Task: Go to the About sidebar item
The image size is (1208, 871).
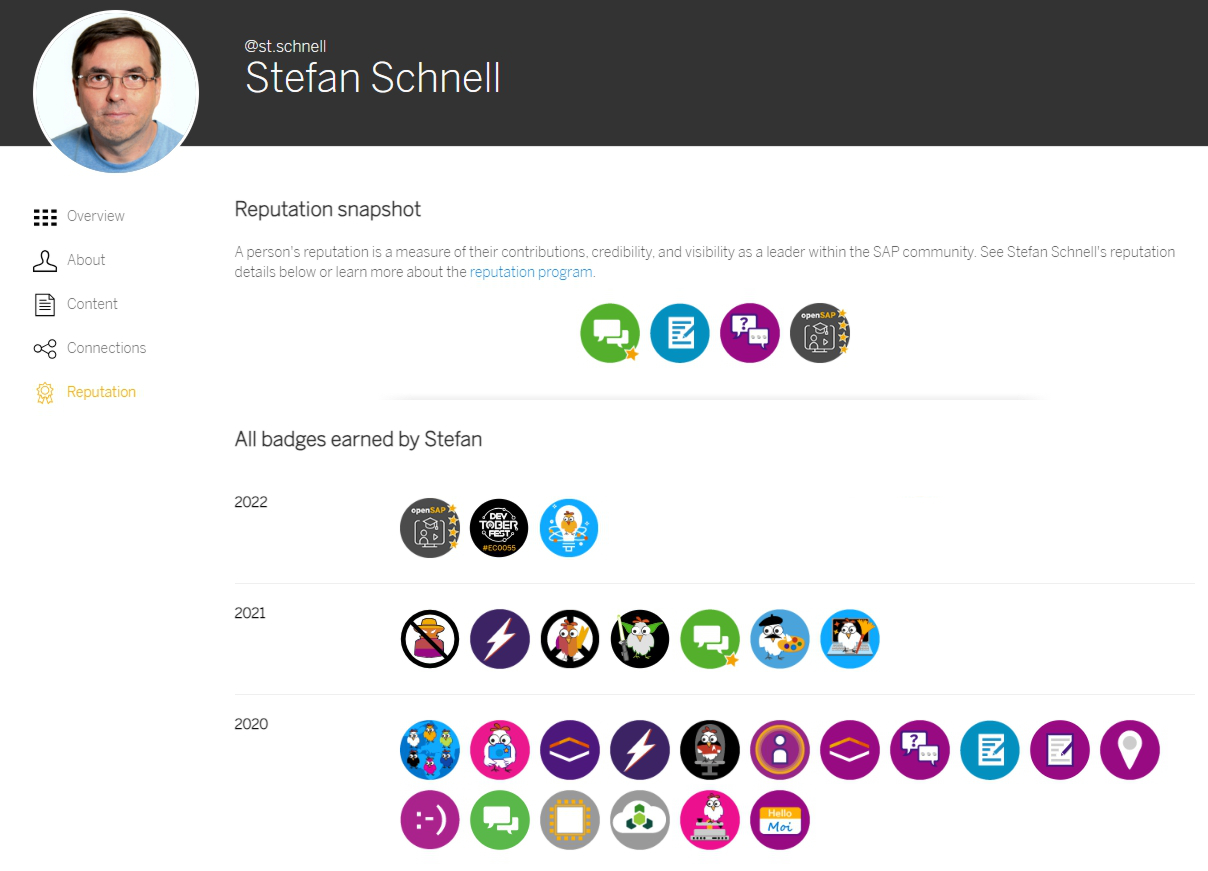Action: coord(69,260)
